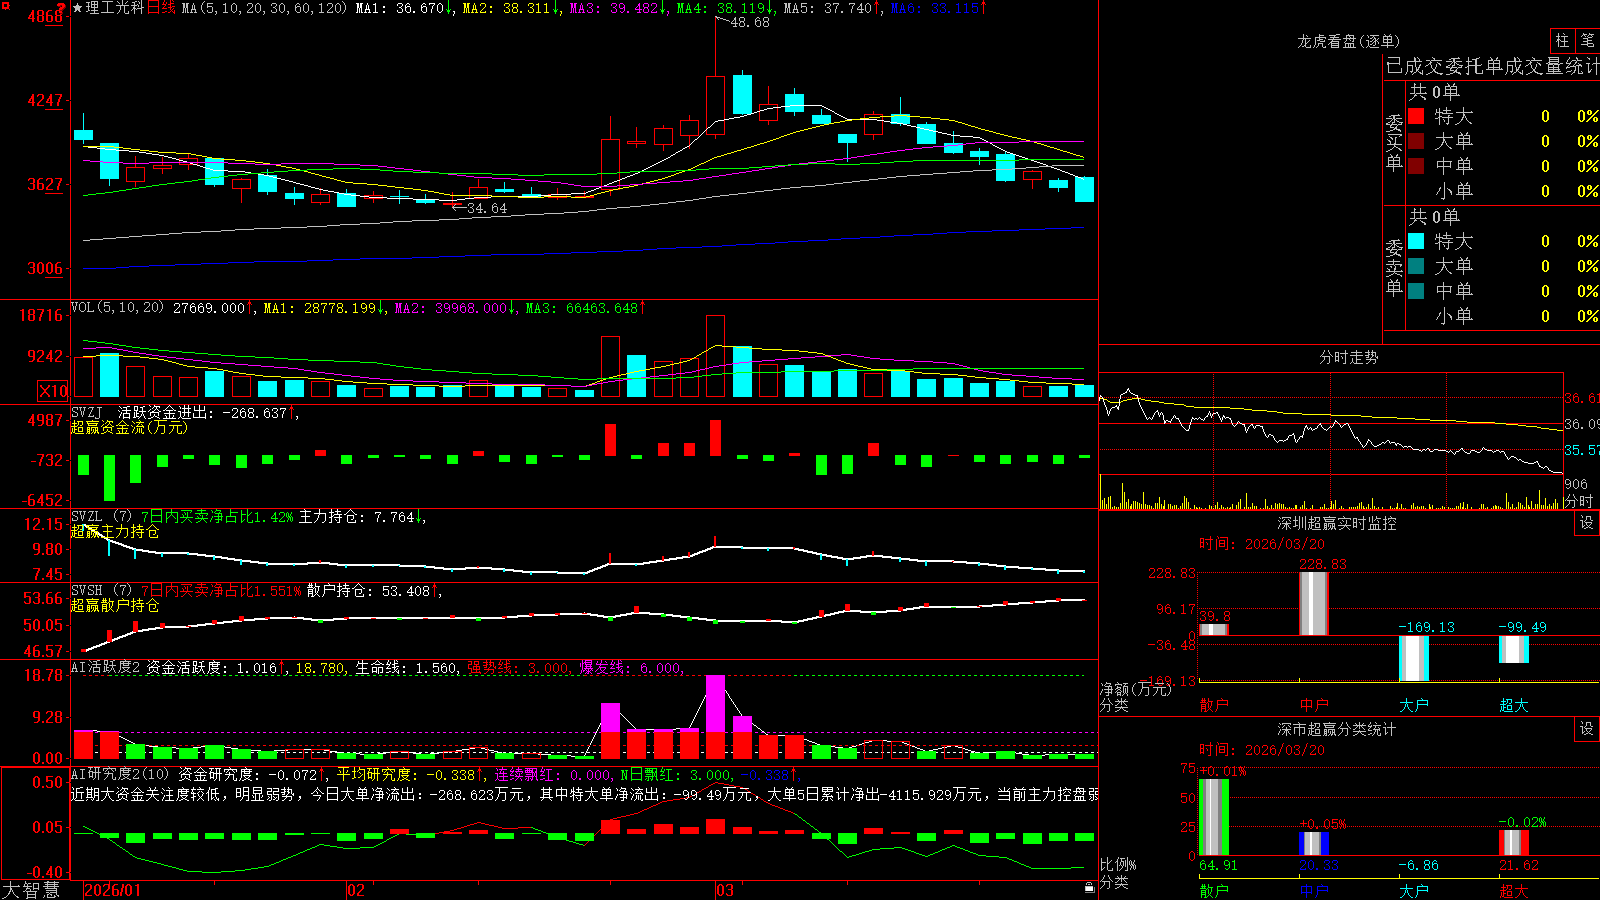The width and height of the screenshot is (1600, 900).
Task: Click the AI研究度2(10) indicator label
Action: (120, 774)
